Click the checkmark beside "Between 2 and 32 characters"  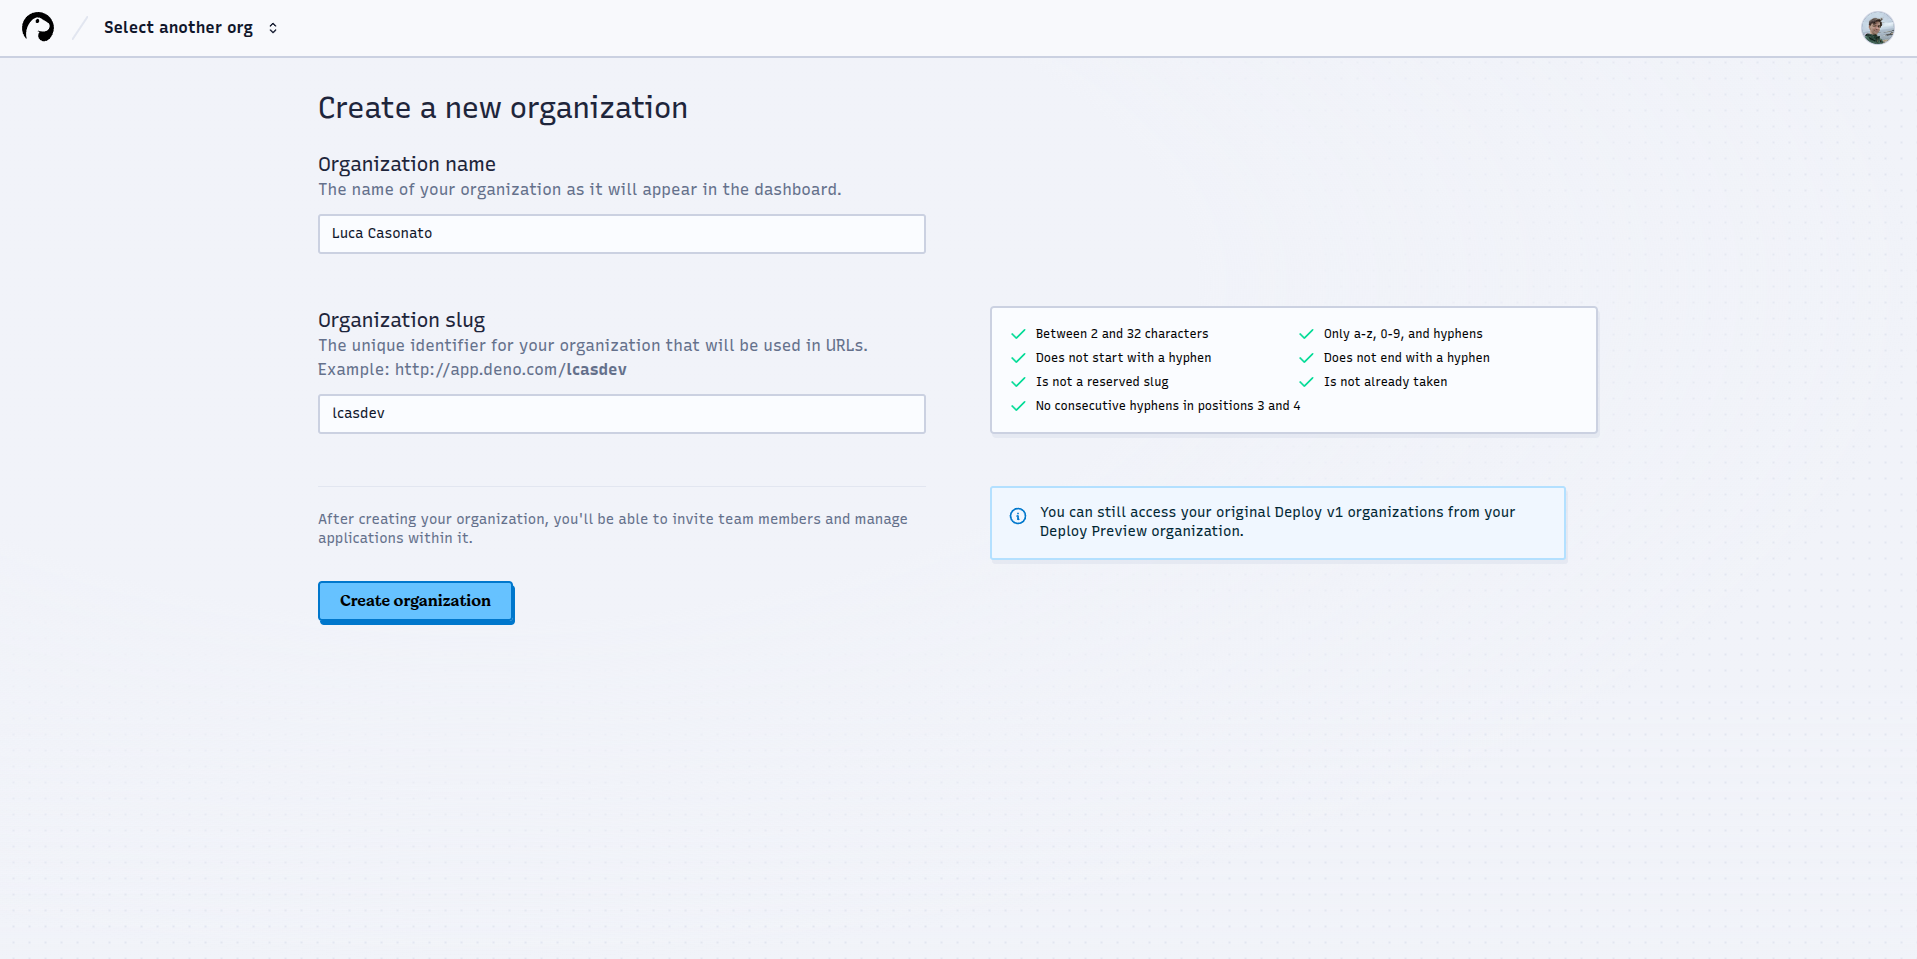click(1019, 333)
